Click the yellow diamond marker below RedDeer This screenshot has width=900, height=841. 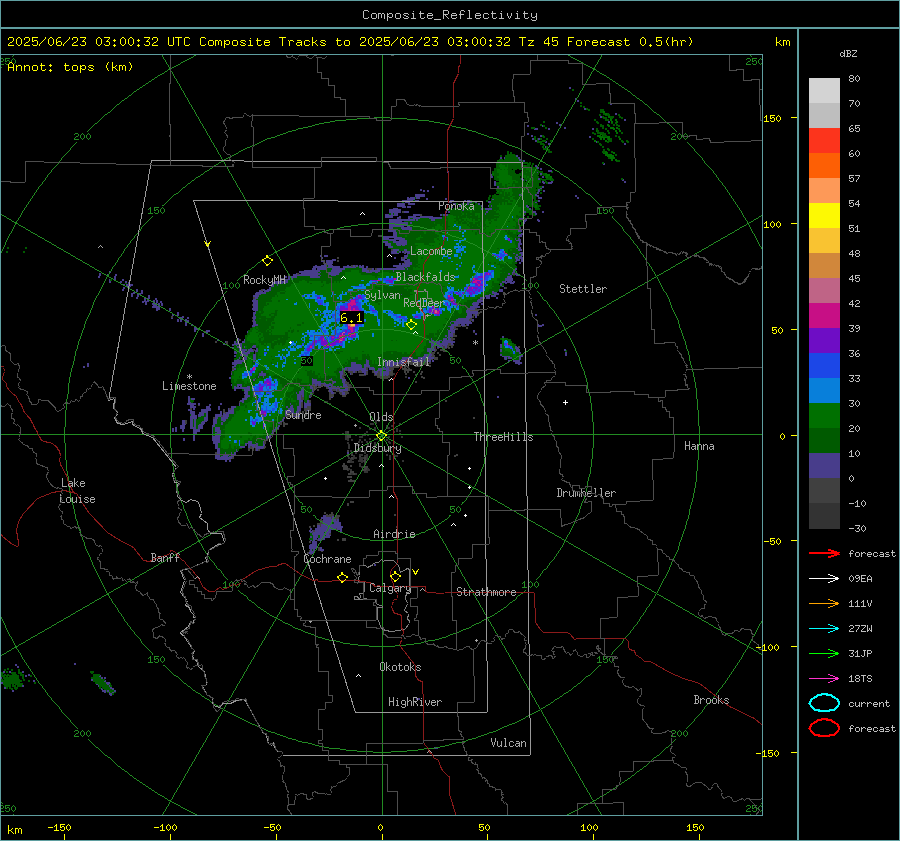coord(411,325)
